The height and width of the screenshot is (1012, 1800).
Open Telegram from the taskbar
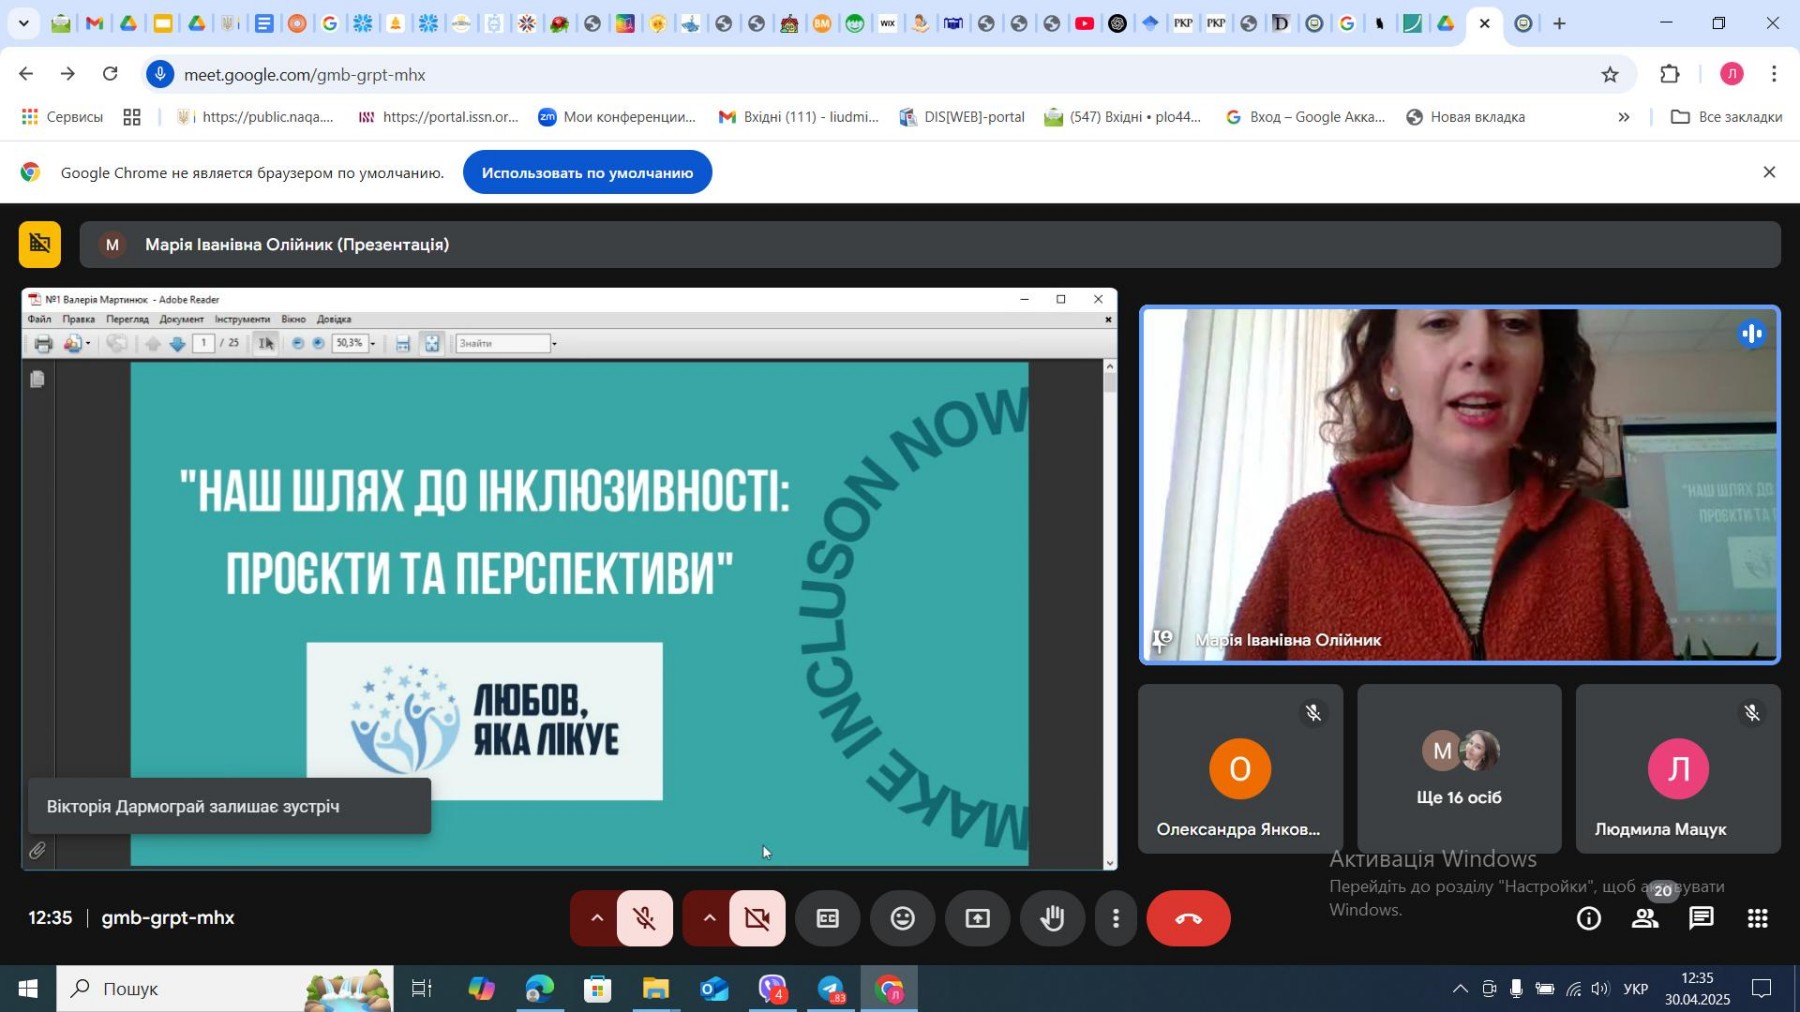(x=831, y=989)
